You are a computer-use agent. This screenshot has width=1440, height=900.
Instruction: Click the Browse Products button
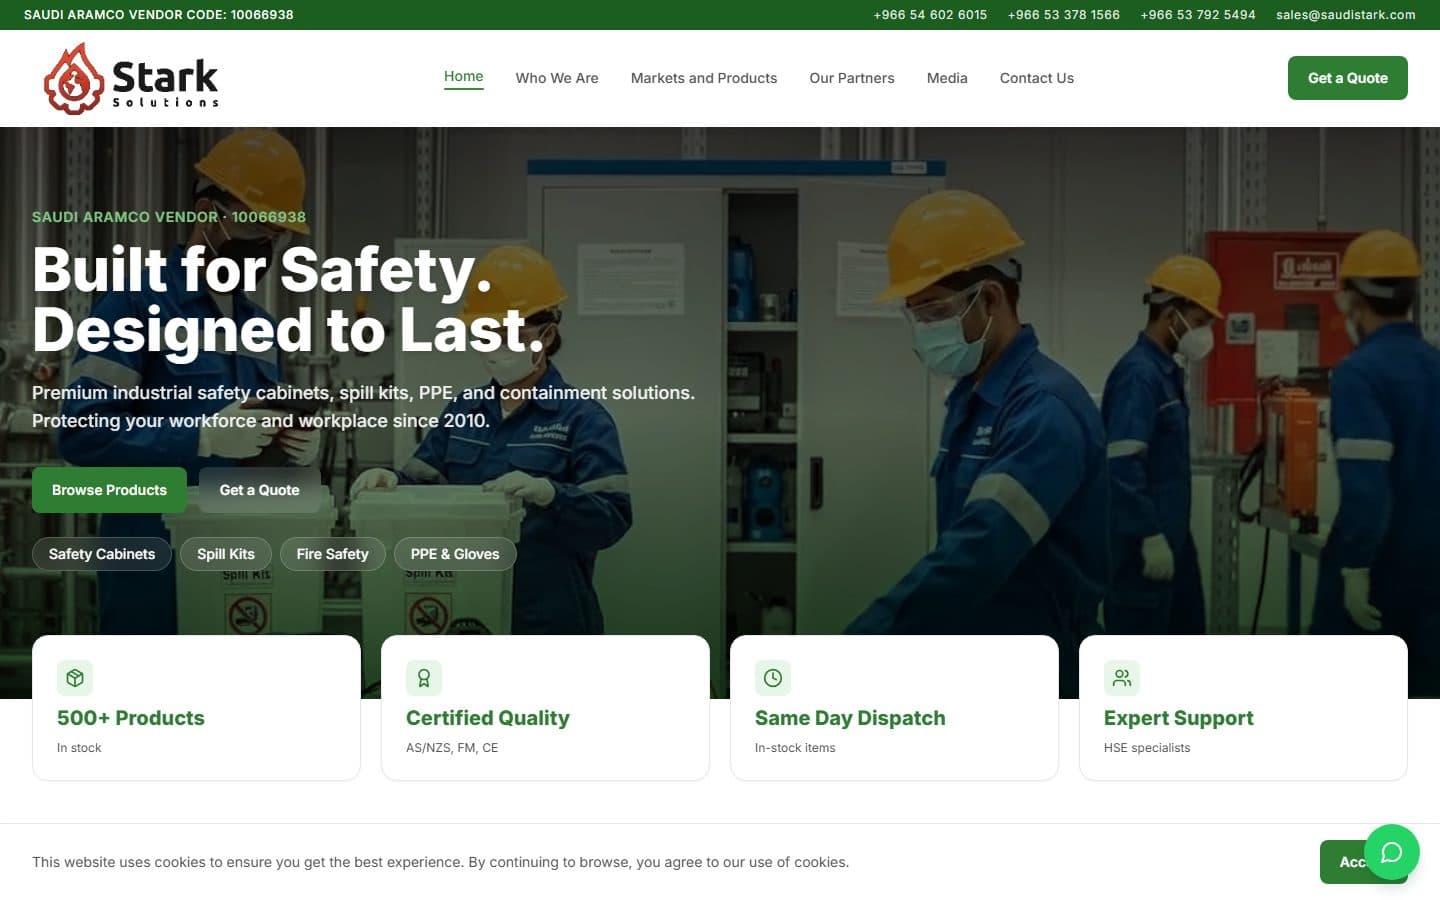[x=109, y=490]
